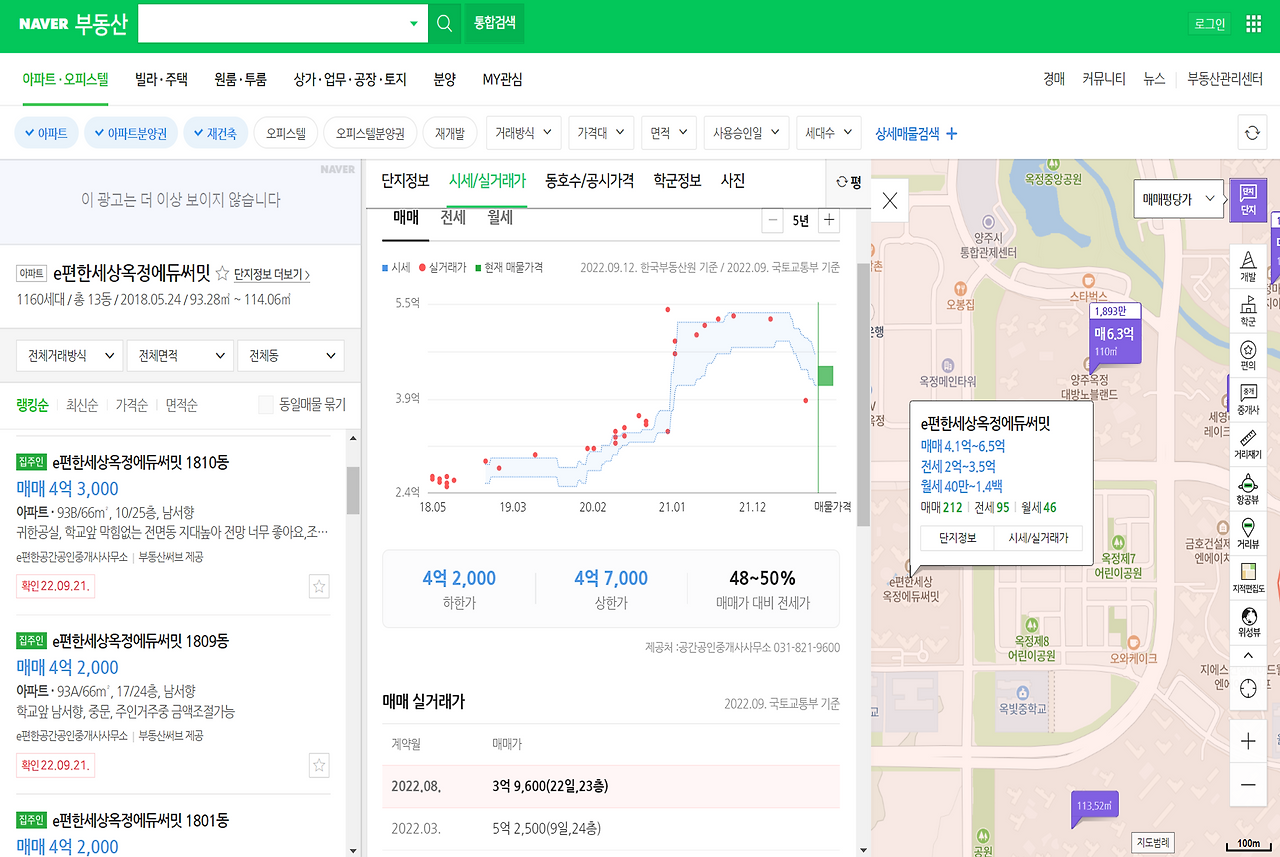Switch to the 학군정보 tab
Viewport: 1280px width, 857px height.
[677, 181]
